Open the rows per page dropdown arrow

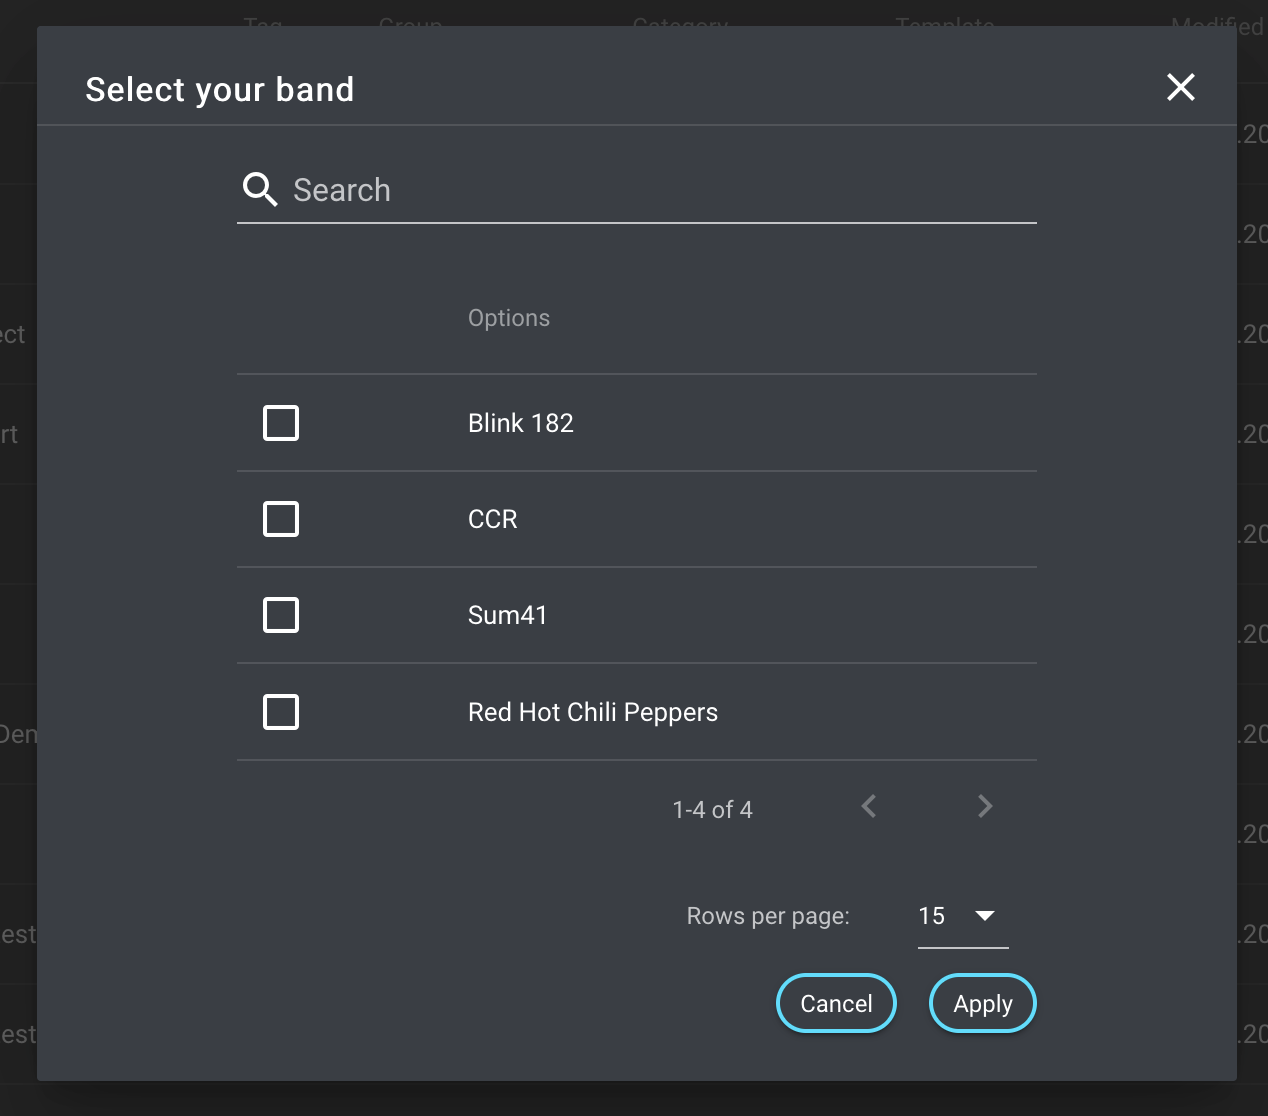click(985, 916)
